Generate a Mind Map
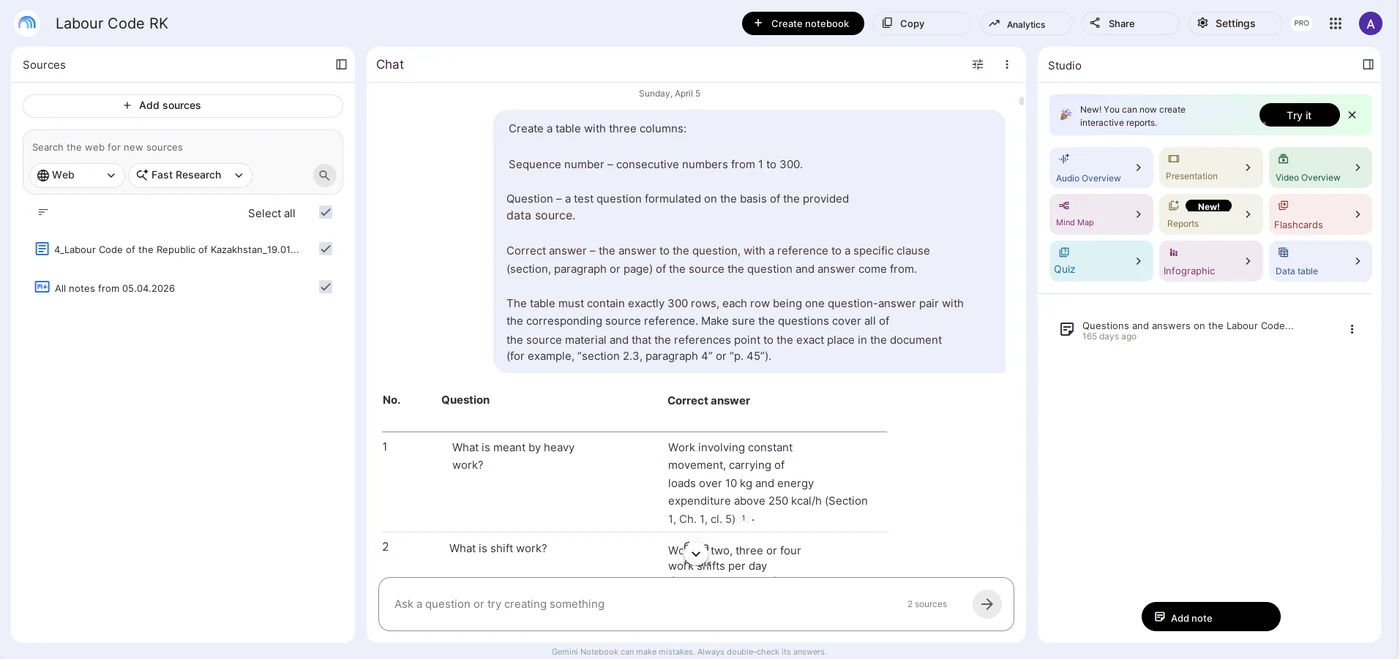 [1100, 214]
